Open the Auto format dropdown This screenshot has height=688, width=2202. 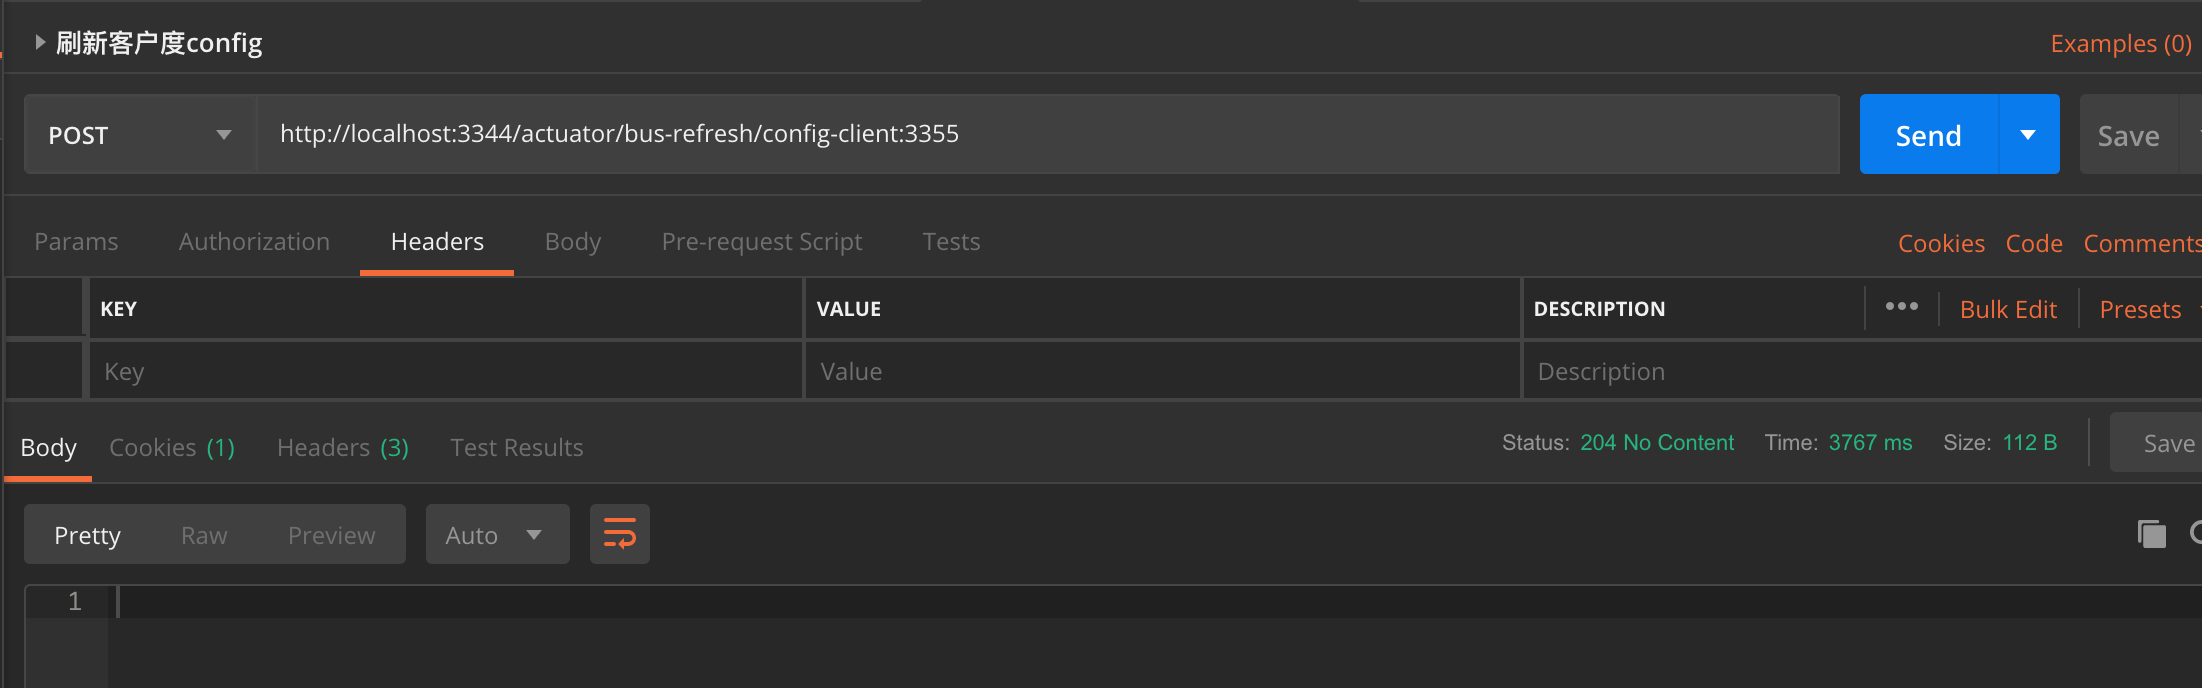[x=497, y=535]
